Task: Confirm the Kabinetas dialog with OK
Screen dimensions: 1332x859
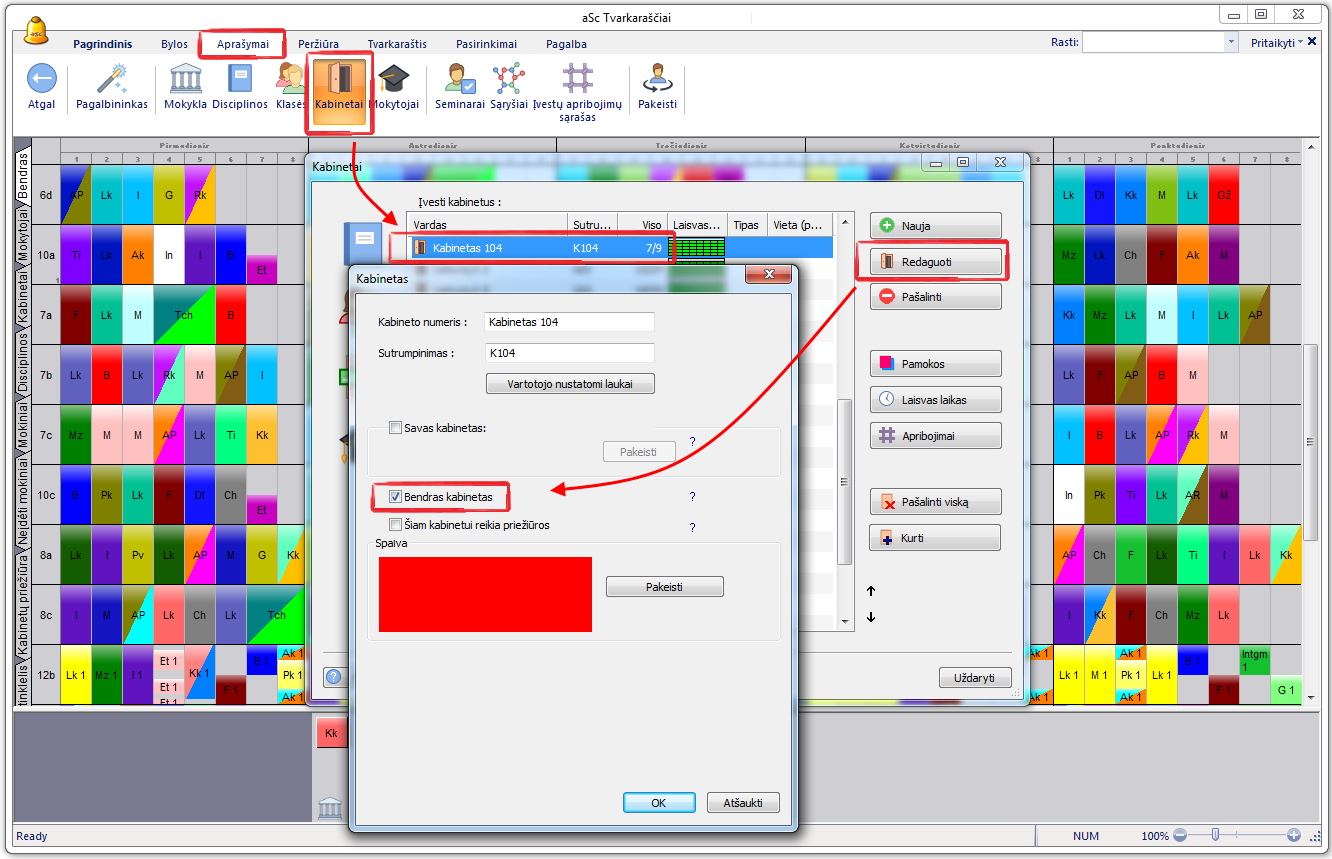Action: (658, 803)
